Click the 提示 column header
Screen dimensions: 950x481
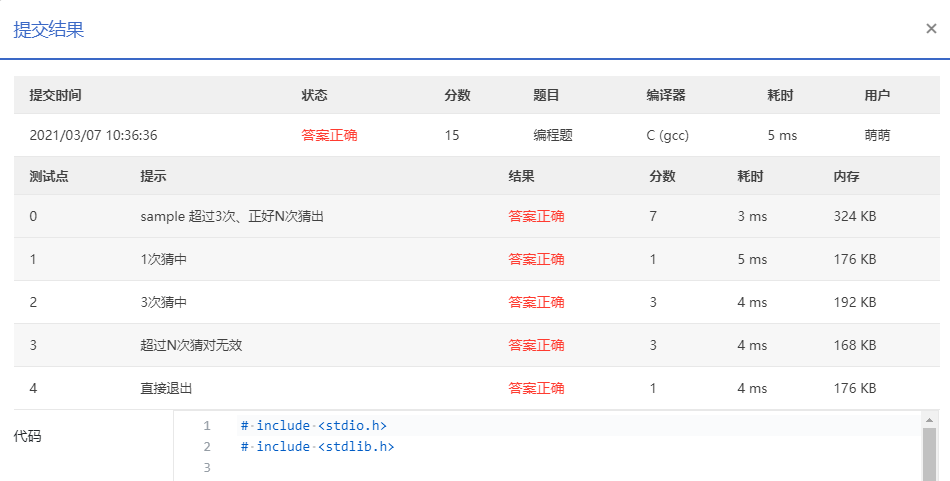(x=153, y=176)
